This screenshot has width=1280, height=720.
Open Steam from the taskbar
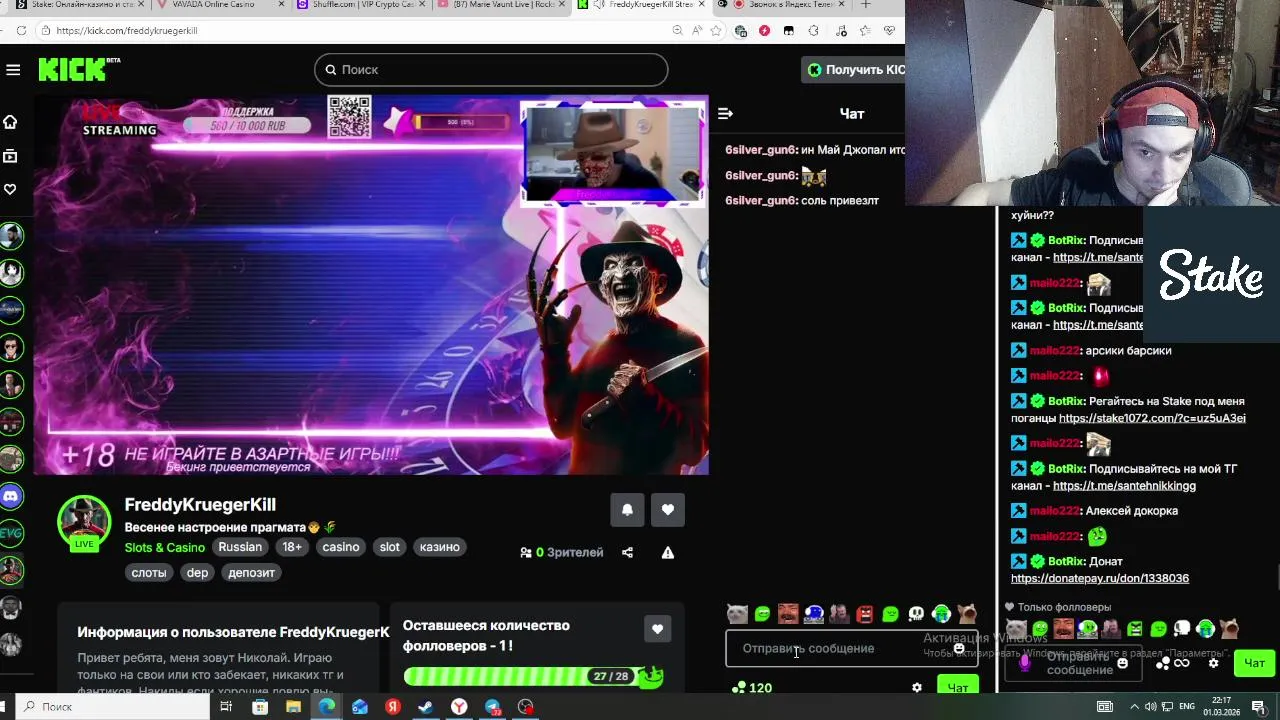[x=425, y=707]
